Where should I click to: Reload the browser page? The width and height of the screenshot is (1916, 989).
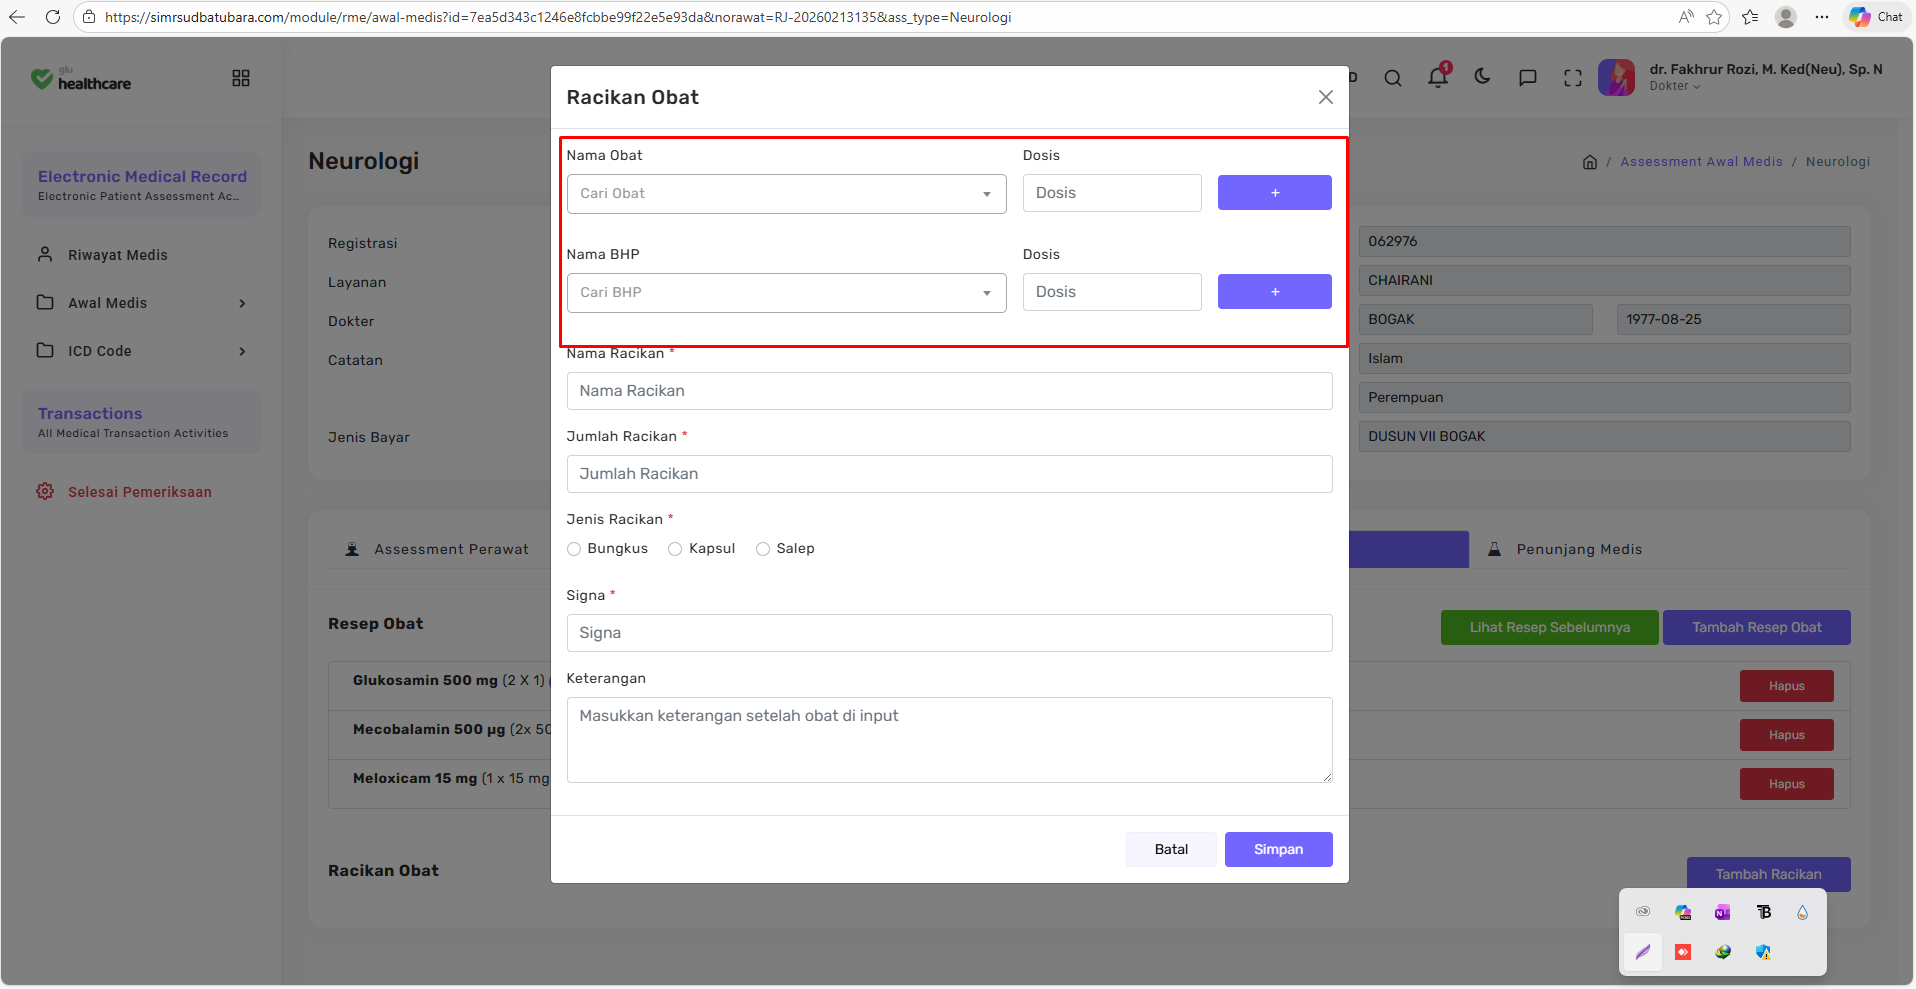click(53, 17)
